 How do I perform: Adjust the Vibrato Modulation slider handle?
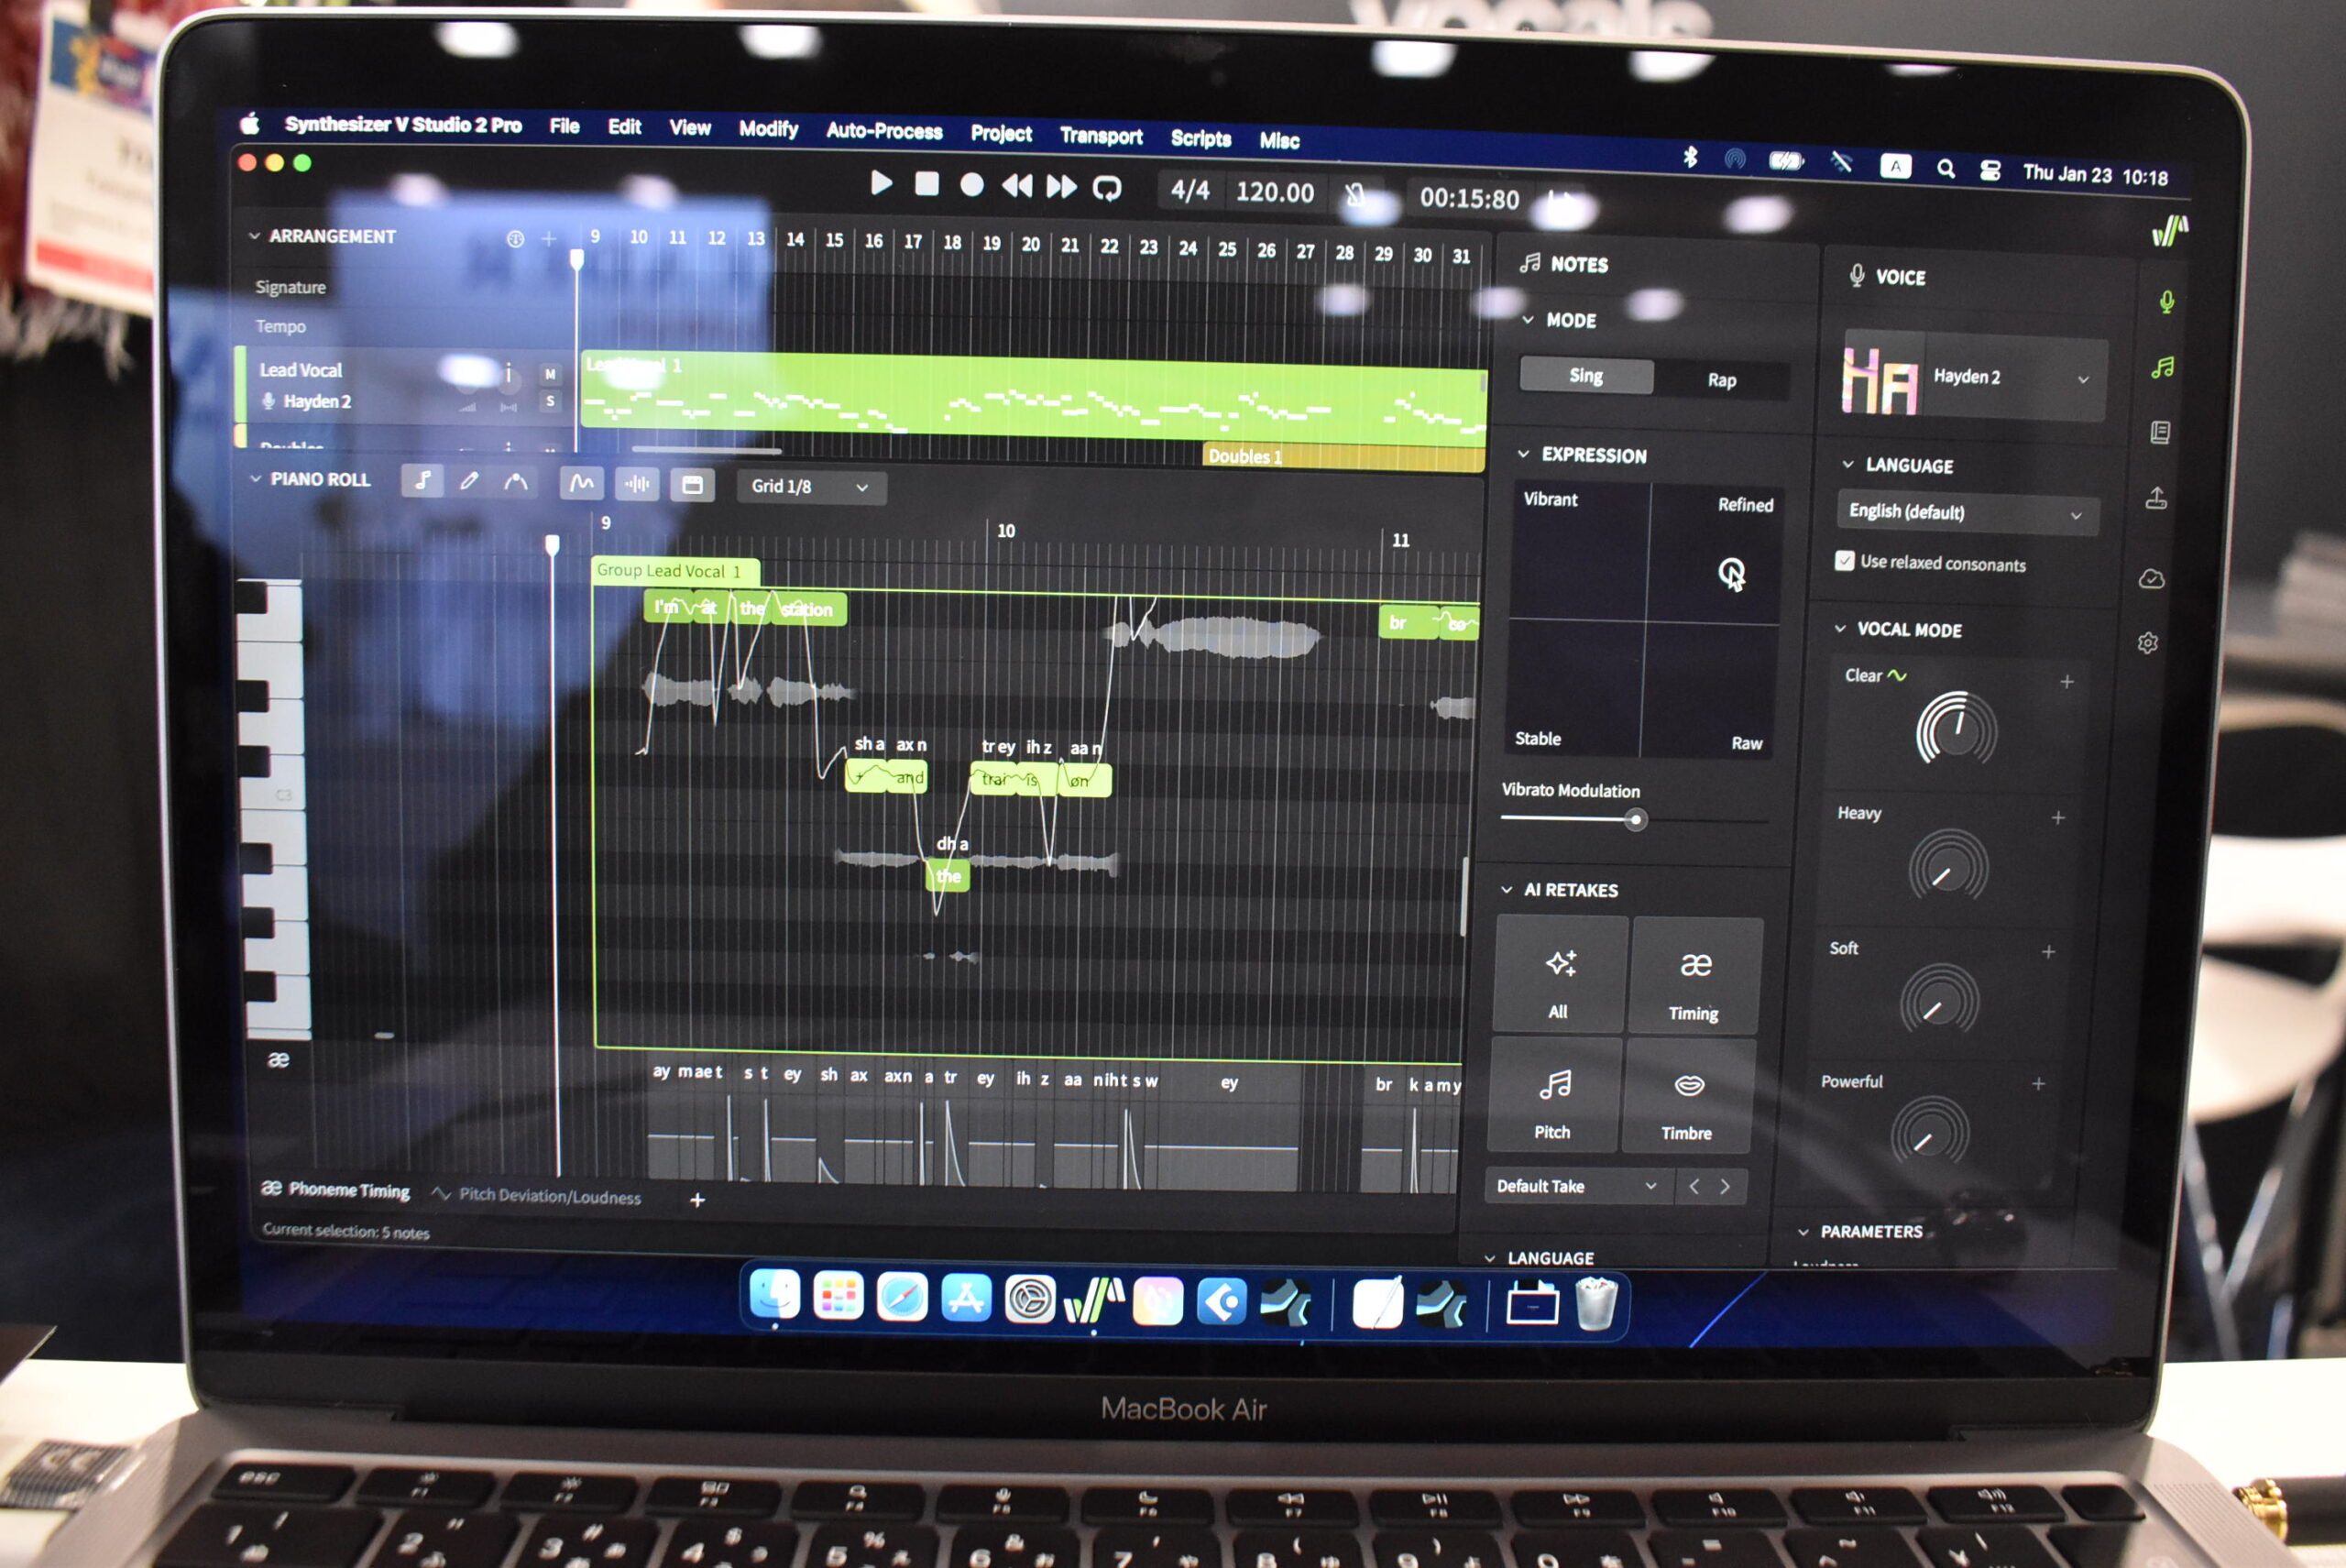[x=1635, y=821]
